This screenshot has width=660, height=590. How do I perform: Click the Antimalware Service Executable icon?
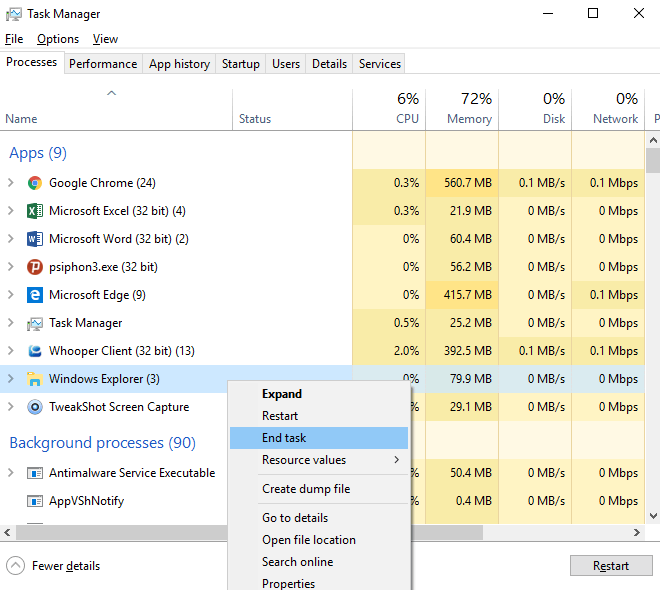point(35,473)
